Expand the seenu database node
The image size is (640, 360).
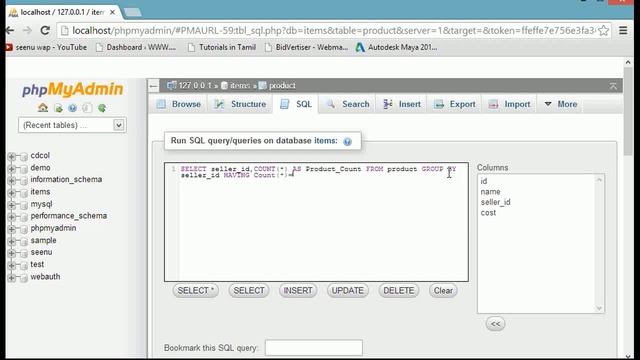point(11,253)
